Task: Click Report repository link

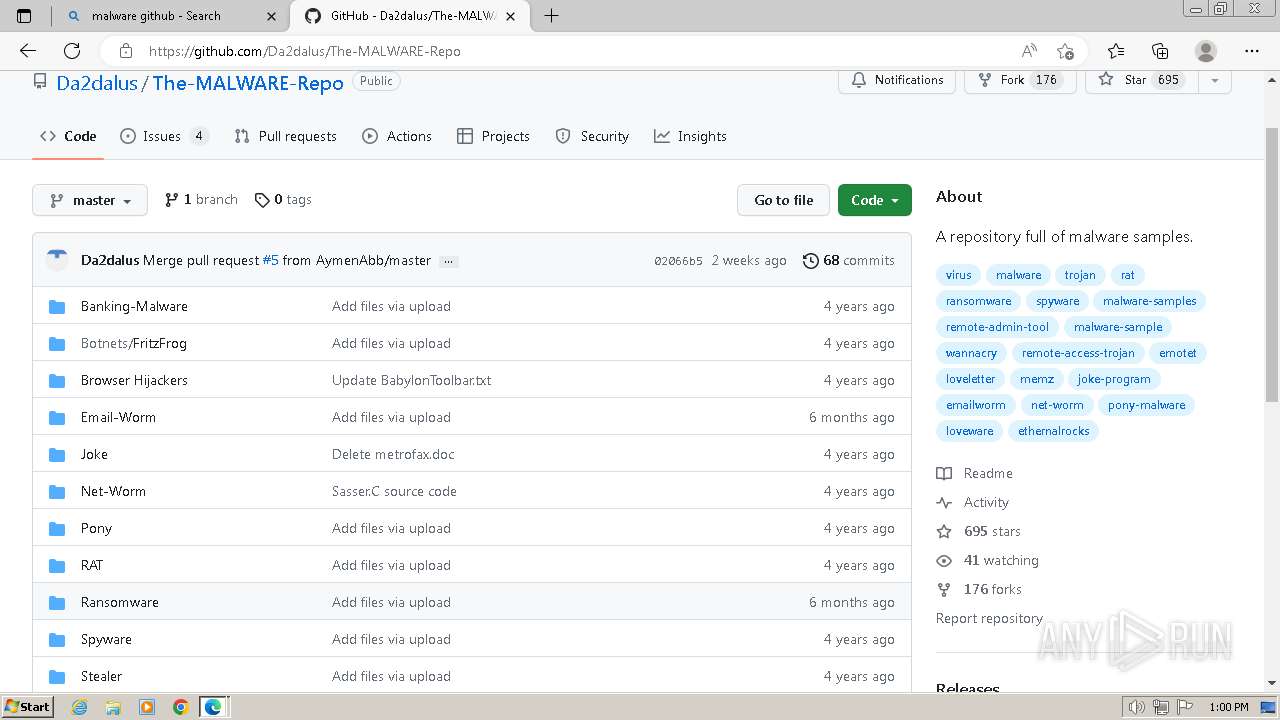Action: point(989,618)
